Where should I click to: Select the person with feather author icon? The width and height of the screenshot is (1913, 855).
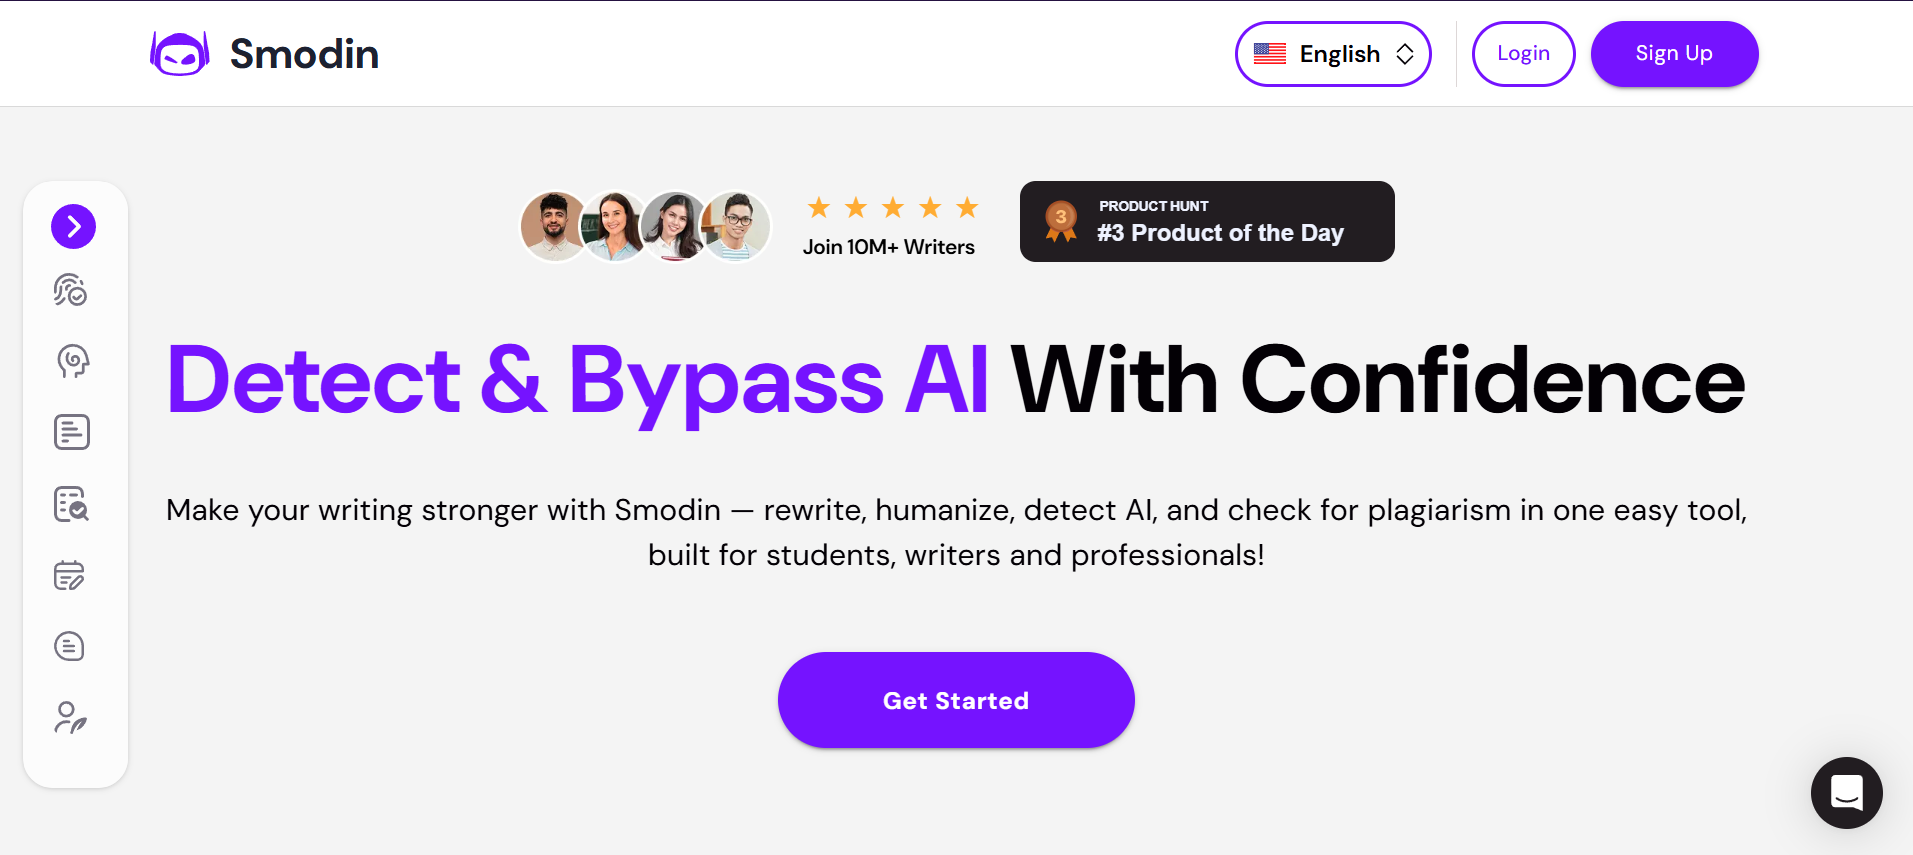tap(71, 717)
